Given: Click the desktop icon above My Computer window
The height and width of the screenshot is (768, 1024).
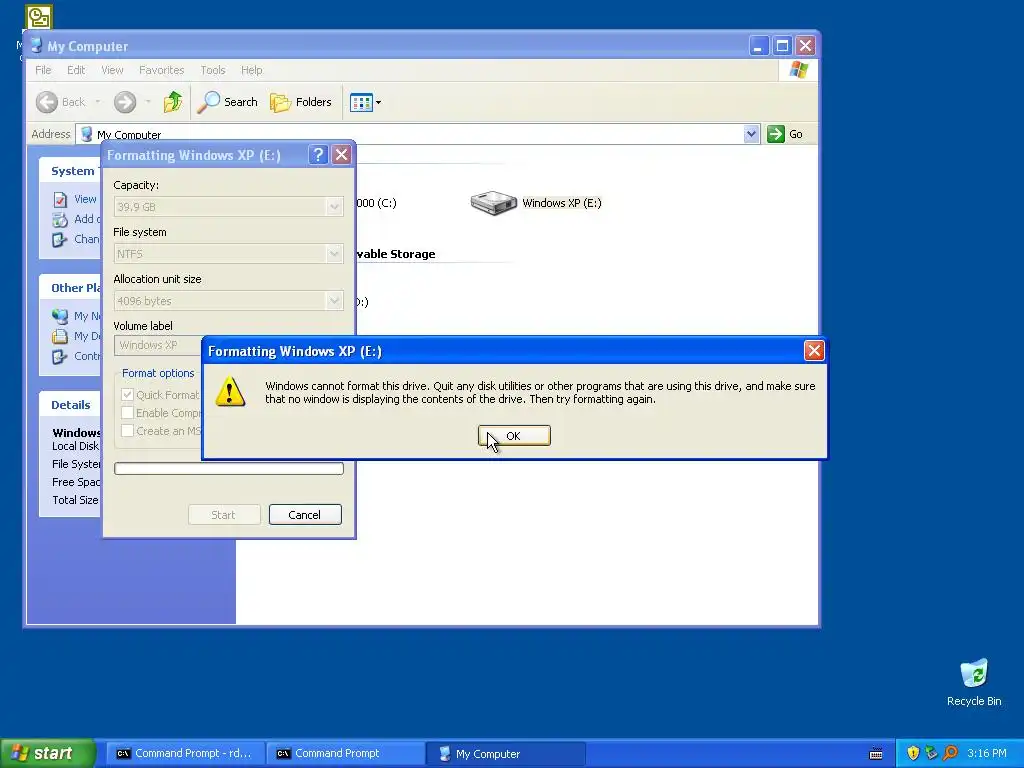Looking at the screenshot, I should coord(39,17).
